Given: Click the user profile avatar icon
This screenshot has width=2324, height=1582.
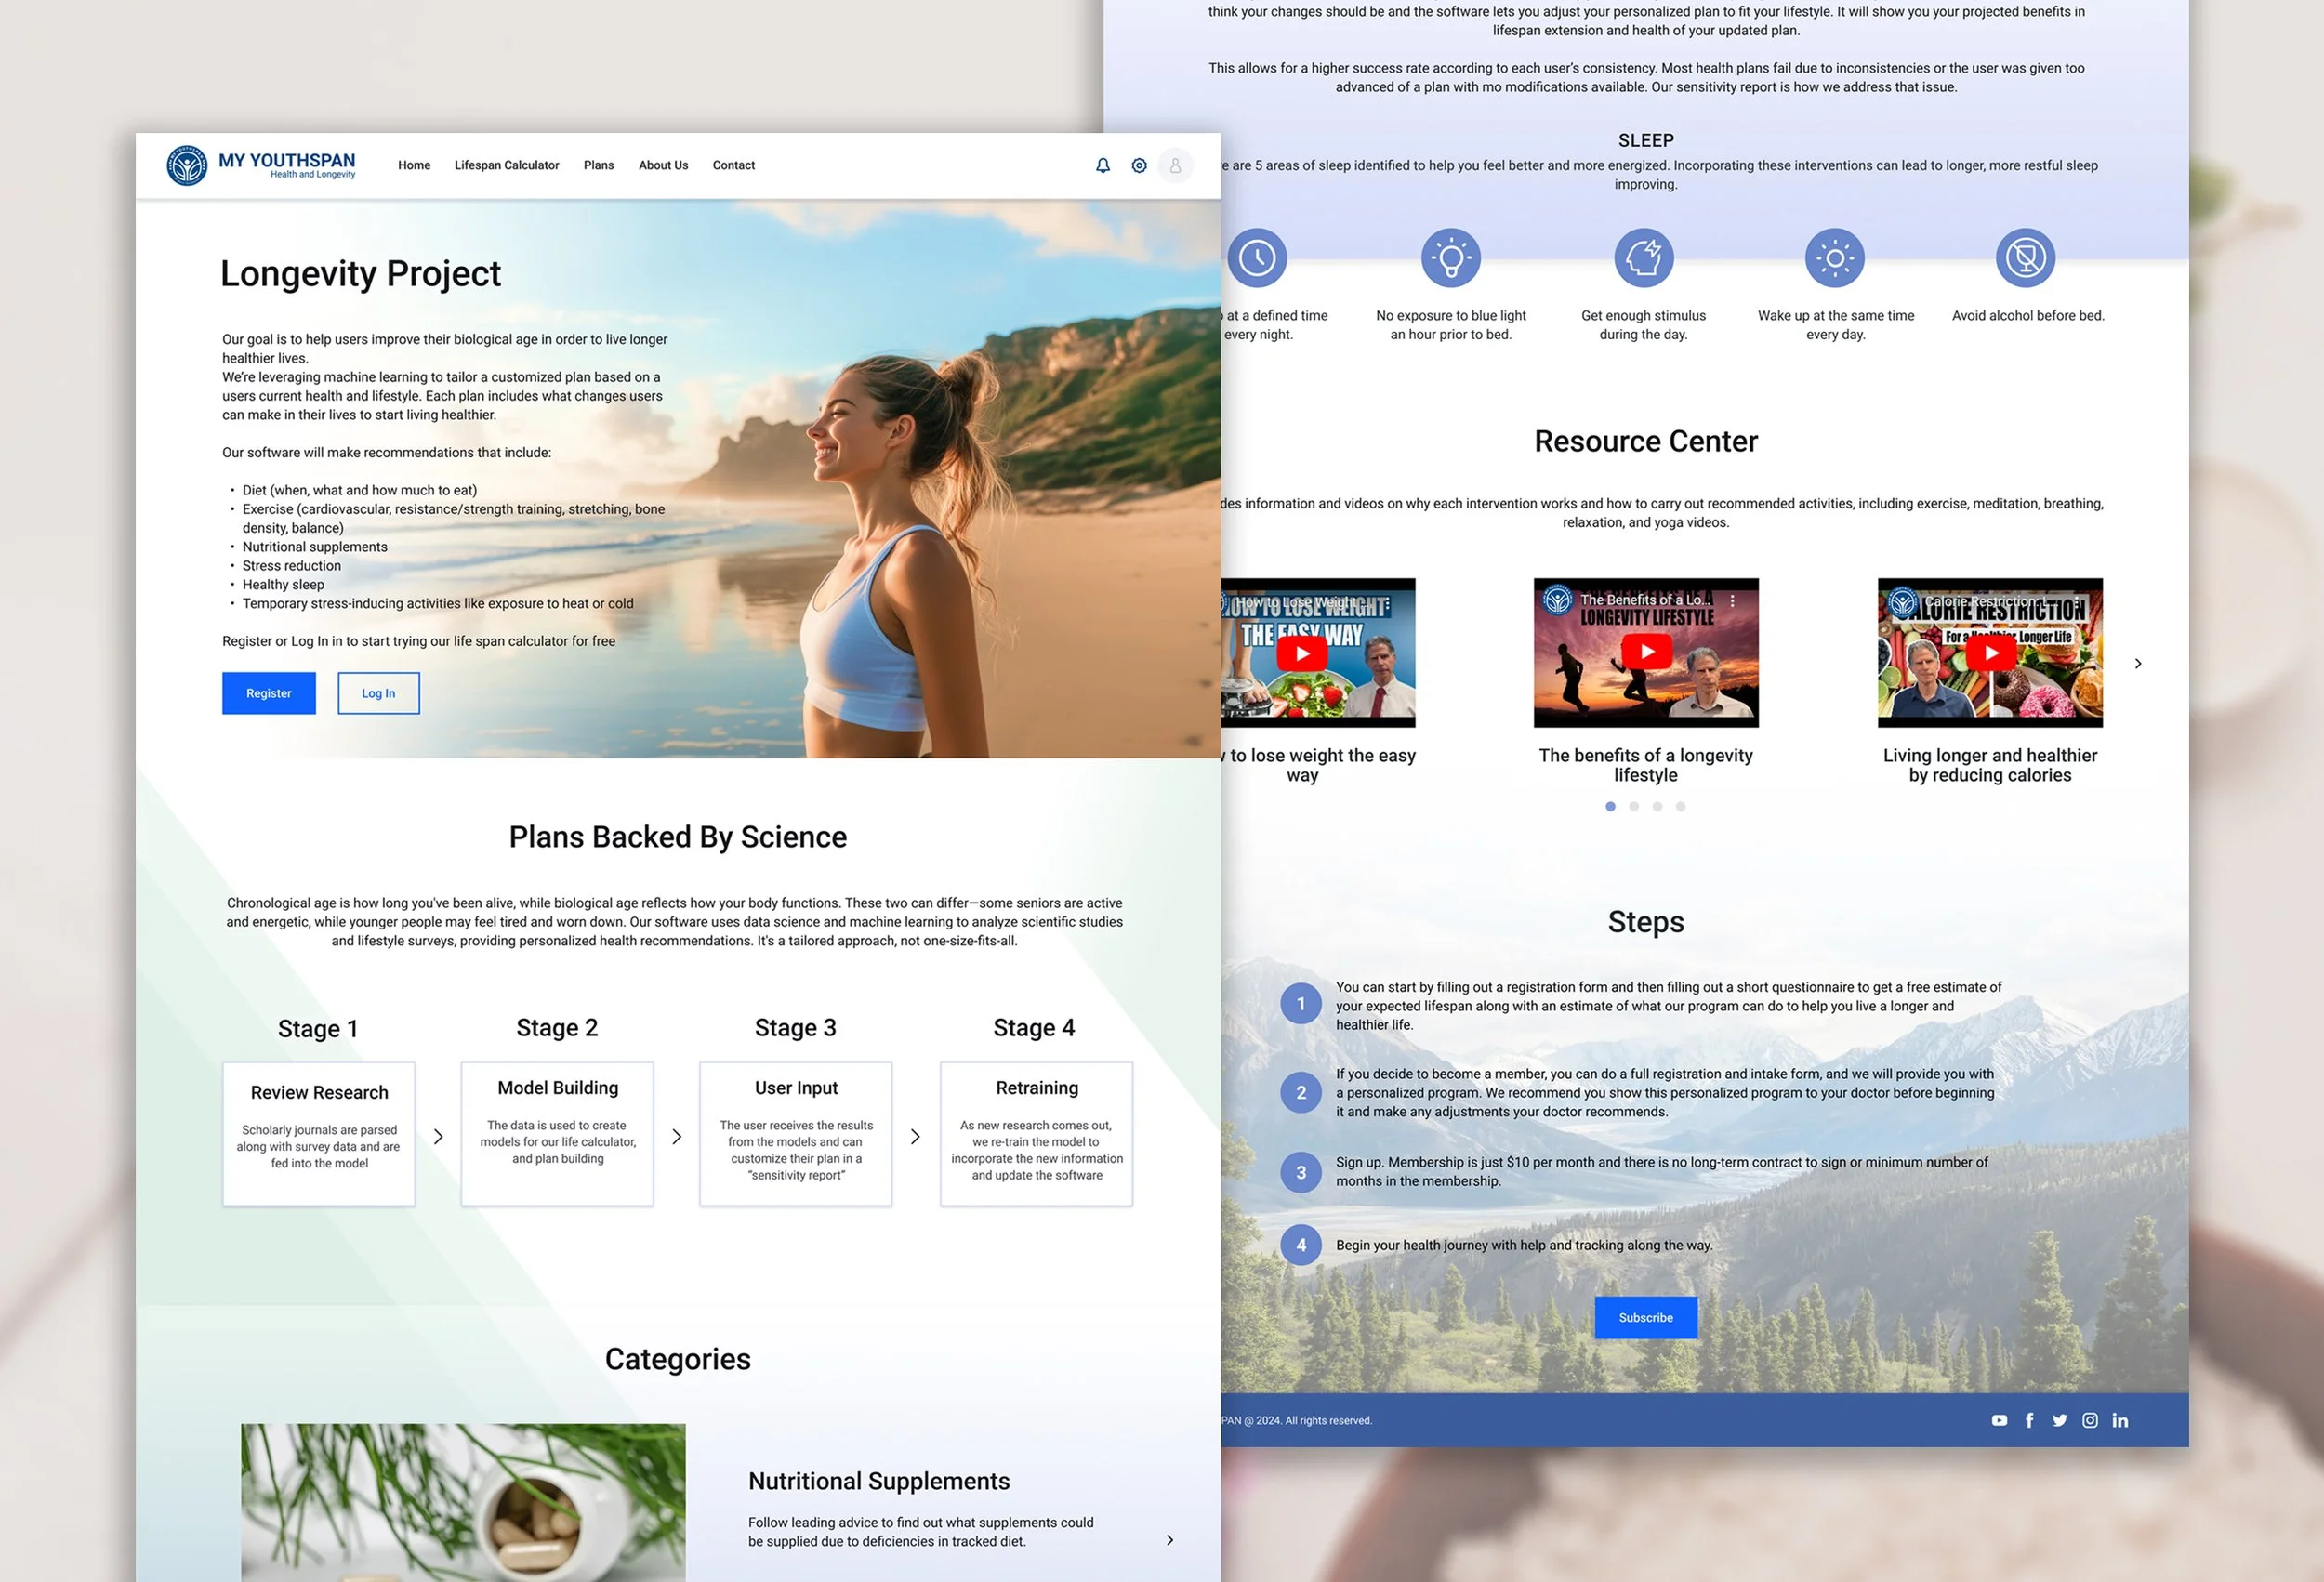Looking at the screenshot, I should tap(1175, 165).
